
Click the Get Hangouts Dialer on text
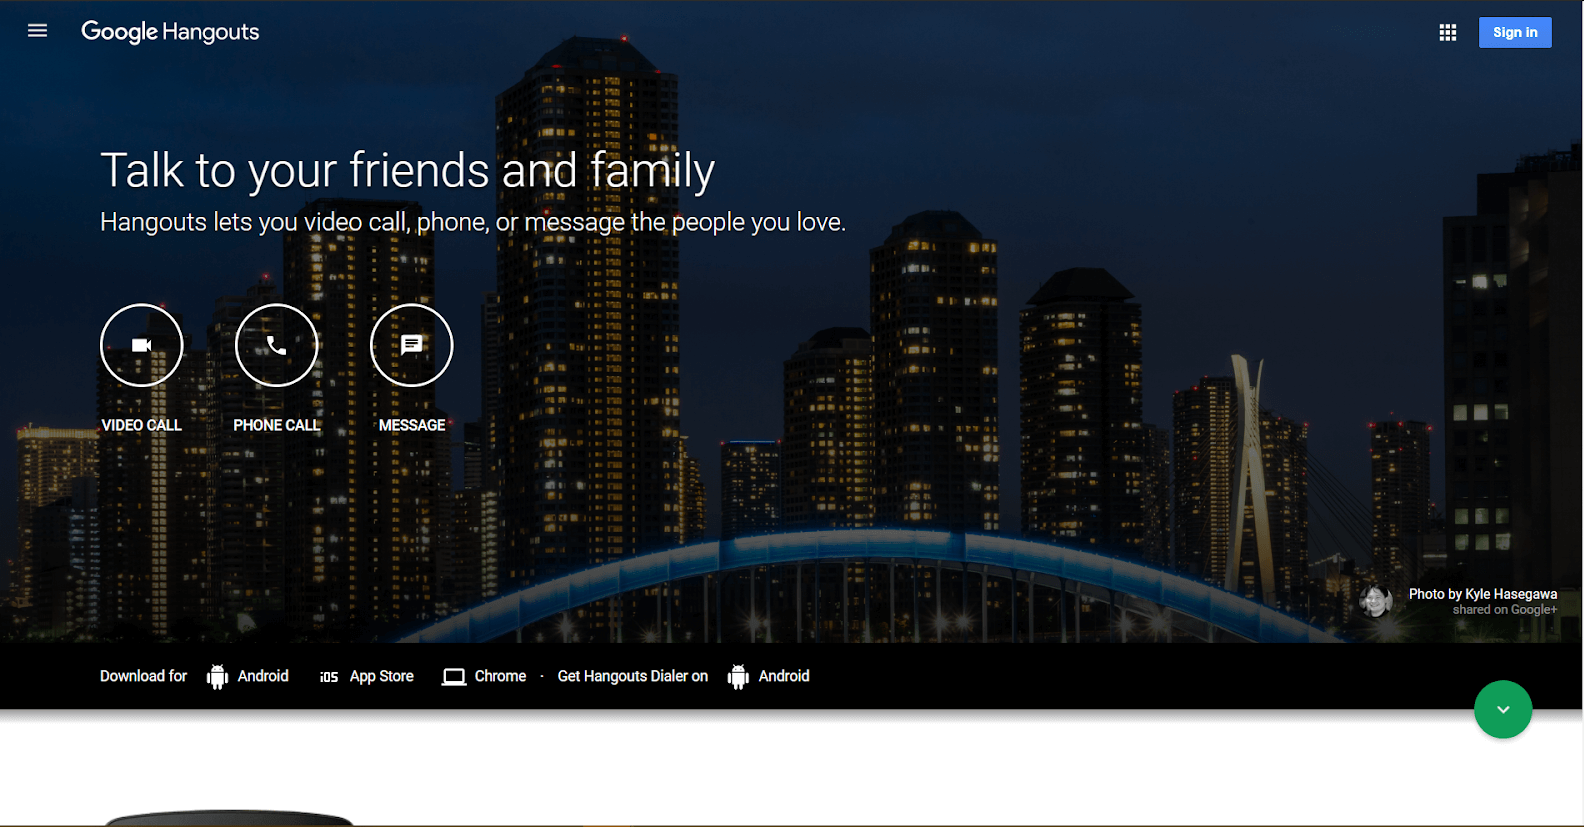(633, 676)
